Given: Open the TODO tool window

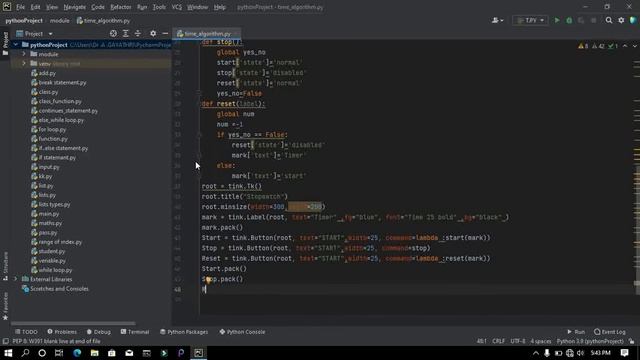Looking at the screenshot, I should click(x=26, y=332).
